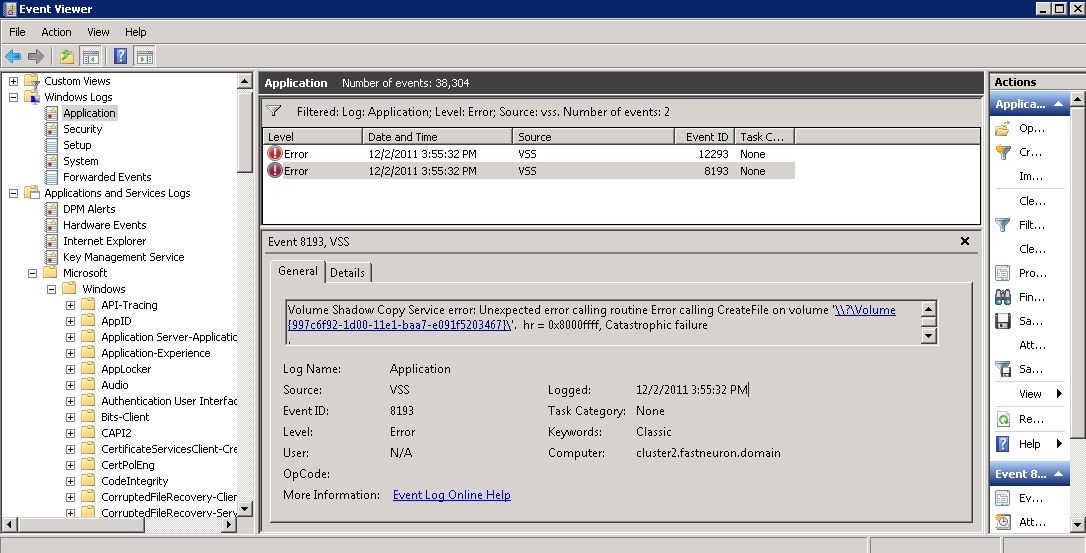Select the DPM Alerts log icon
The image size is (1086, 553).
click(x=51, y=209)
